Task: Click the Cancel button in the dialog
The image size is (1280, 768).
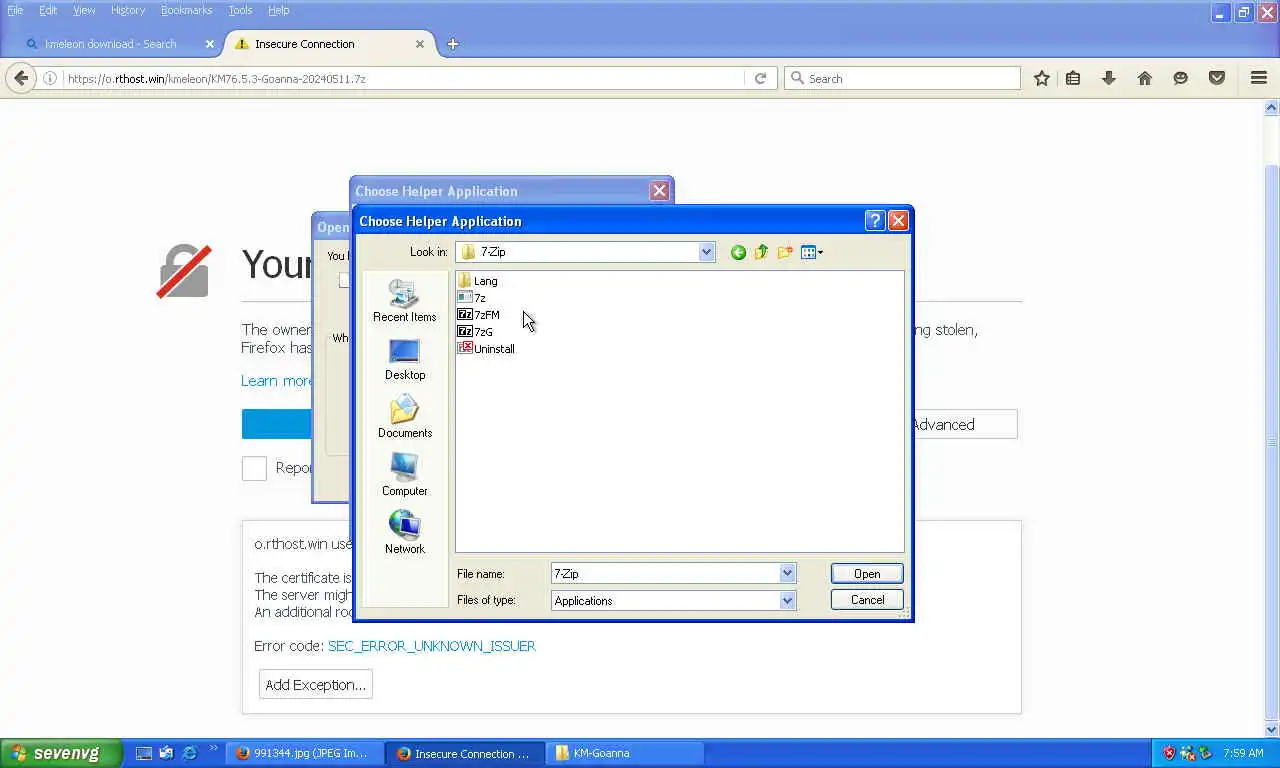Action: point(867,600)
